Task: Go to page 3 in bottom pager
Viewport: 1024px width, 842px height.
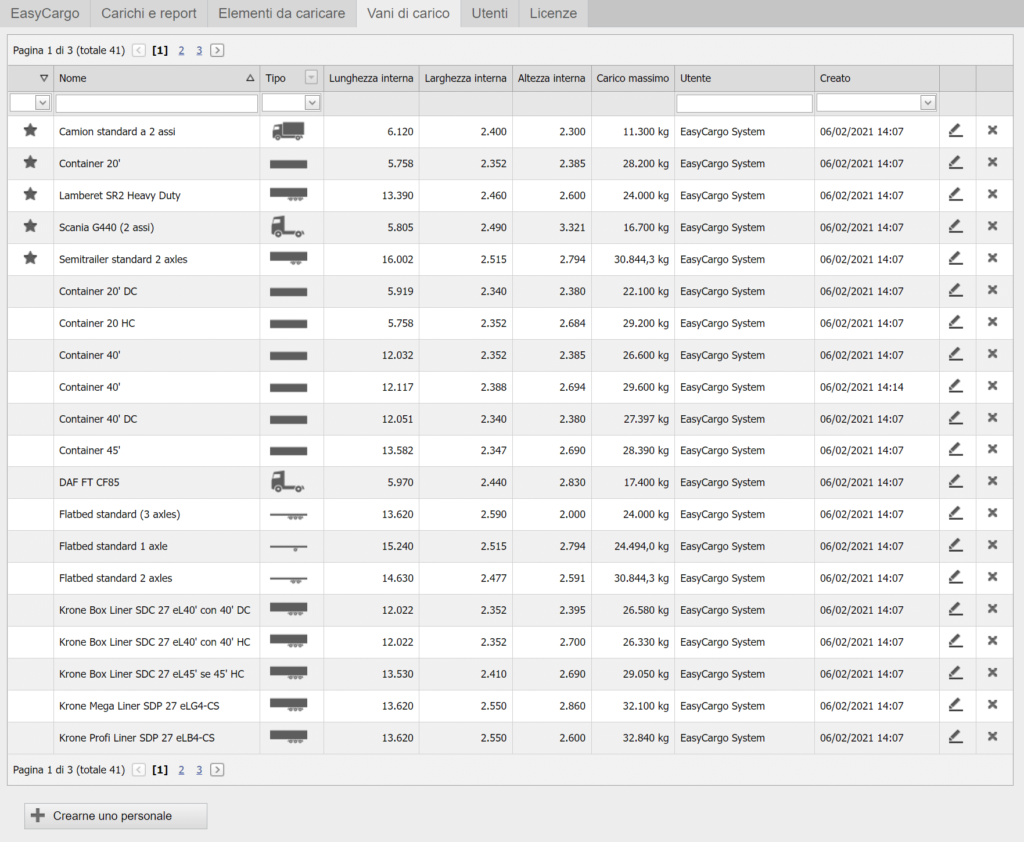Action: 199,769
